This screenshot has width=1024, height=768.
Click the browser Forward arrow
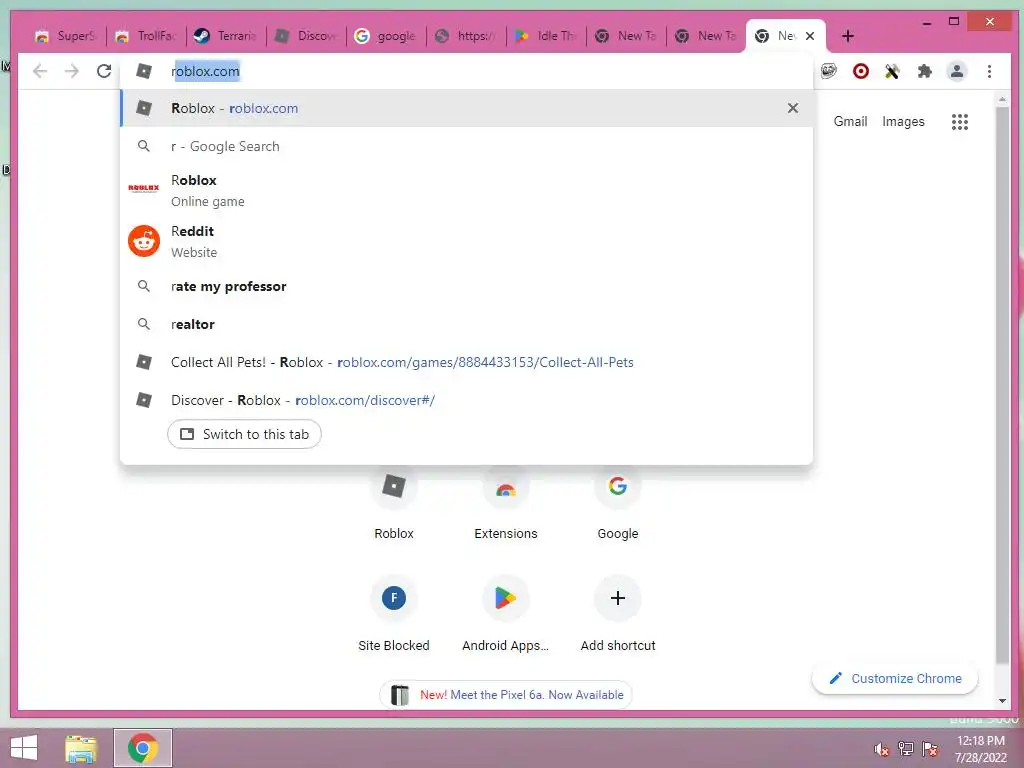pos(72,71)
